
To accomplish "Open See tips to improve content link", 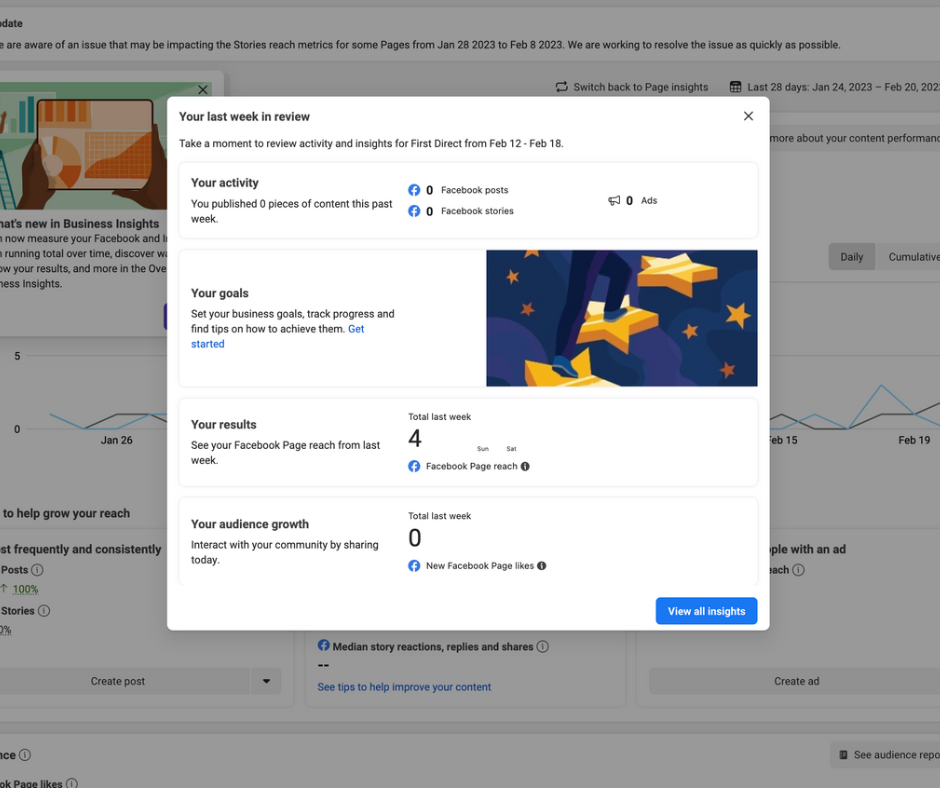I will tap(404, 687).
